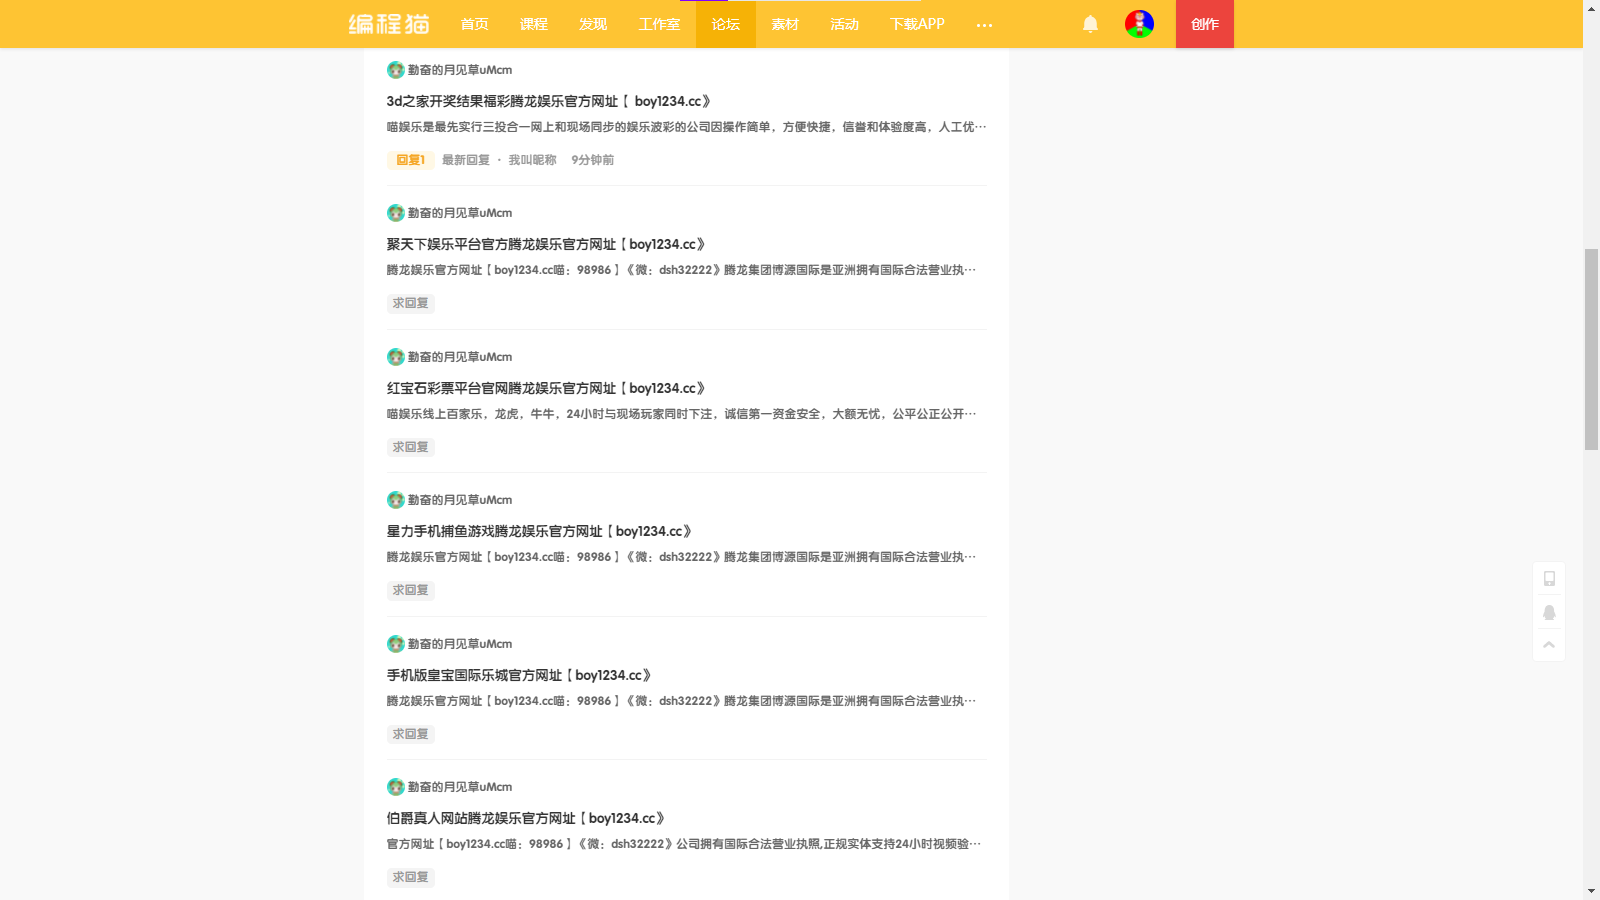Open the 活动 menu item

[845, 24]
